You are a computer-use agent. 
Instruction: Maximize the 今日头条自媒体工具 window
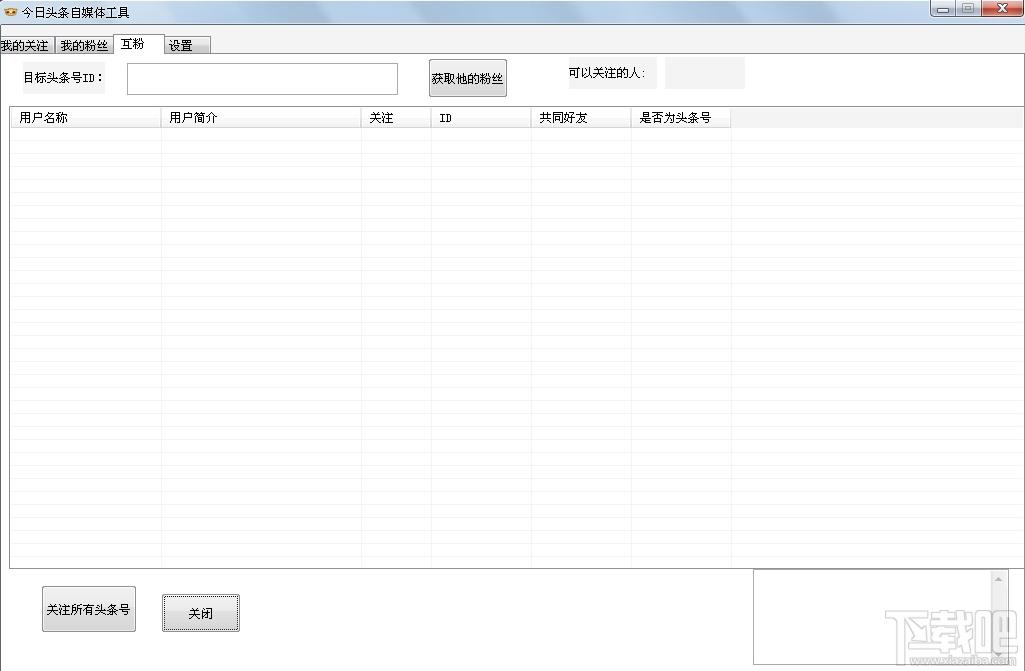968,9
